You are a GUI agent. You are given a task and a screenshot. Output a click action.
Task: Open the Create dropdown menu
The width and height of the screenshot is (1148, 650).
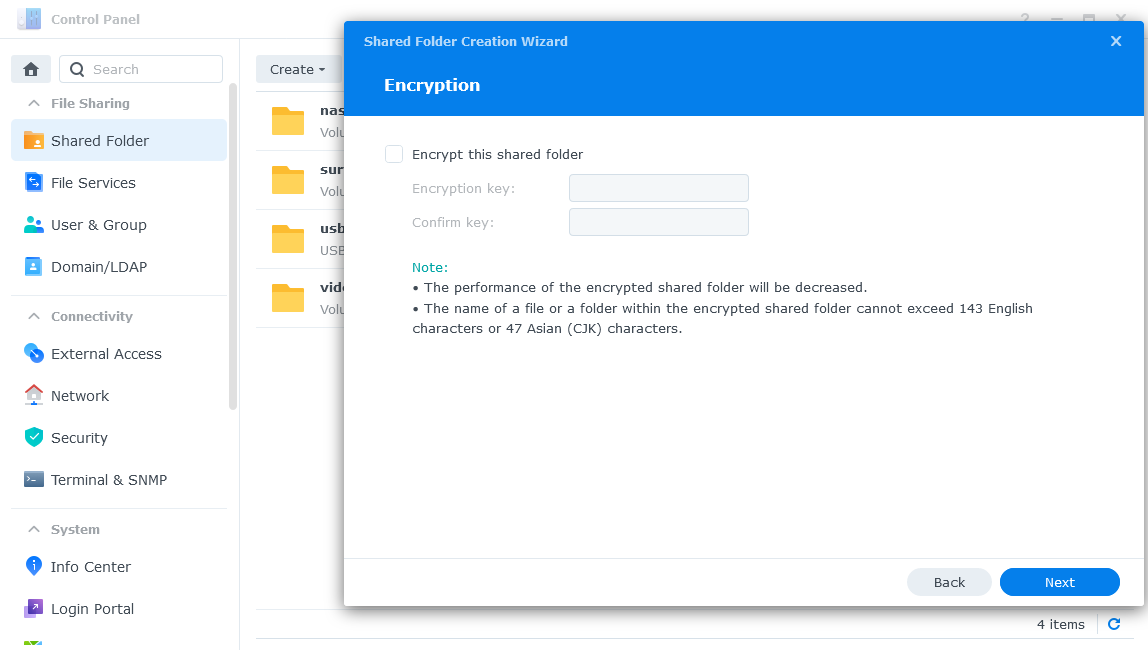[x=297, y=69]
